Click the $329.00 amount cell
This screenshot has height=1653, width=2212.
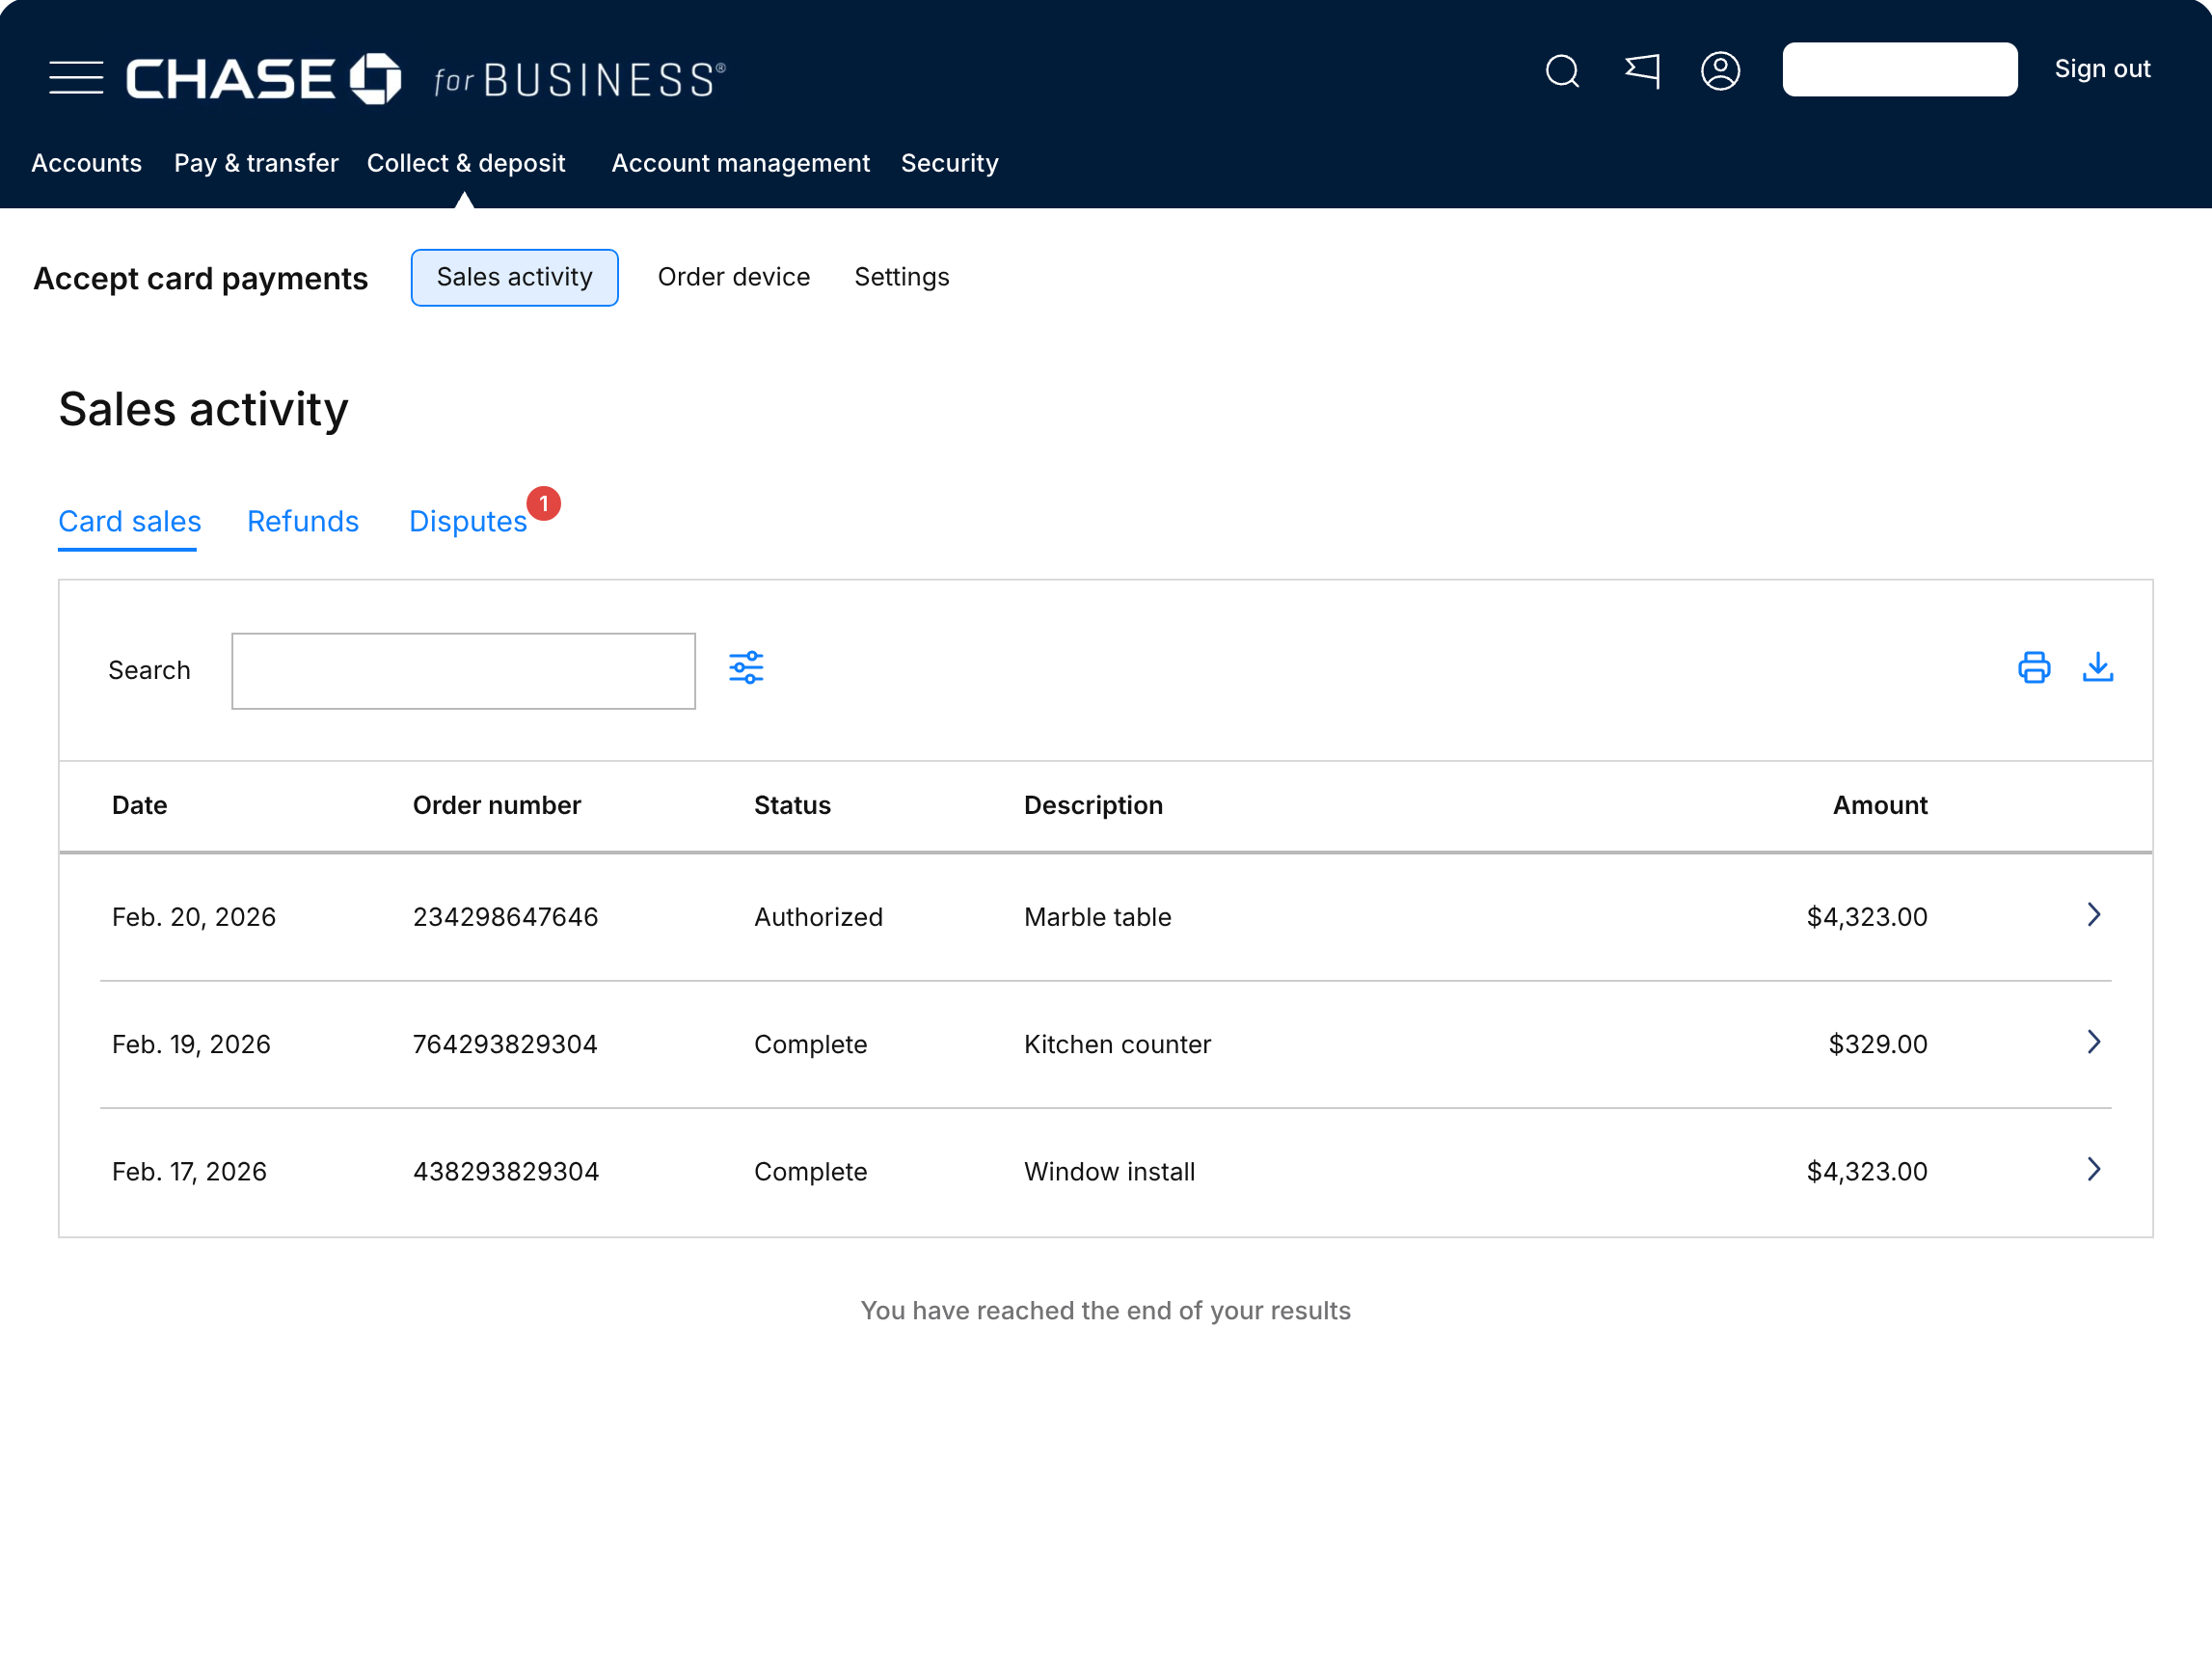coord(1878,1044)
